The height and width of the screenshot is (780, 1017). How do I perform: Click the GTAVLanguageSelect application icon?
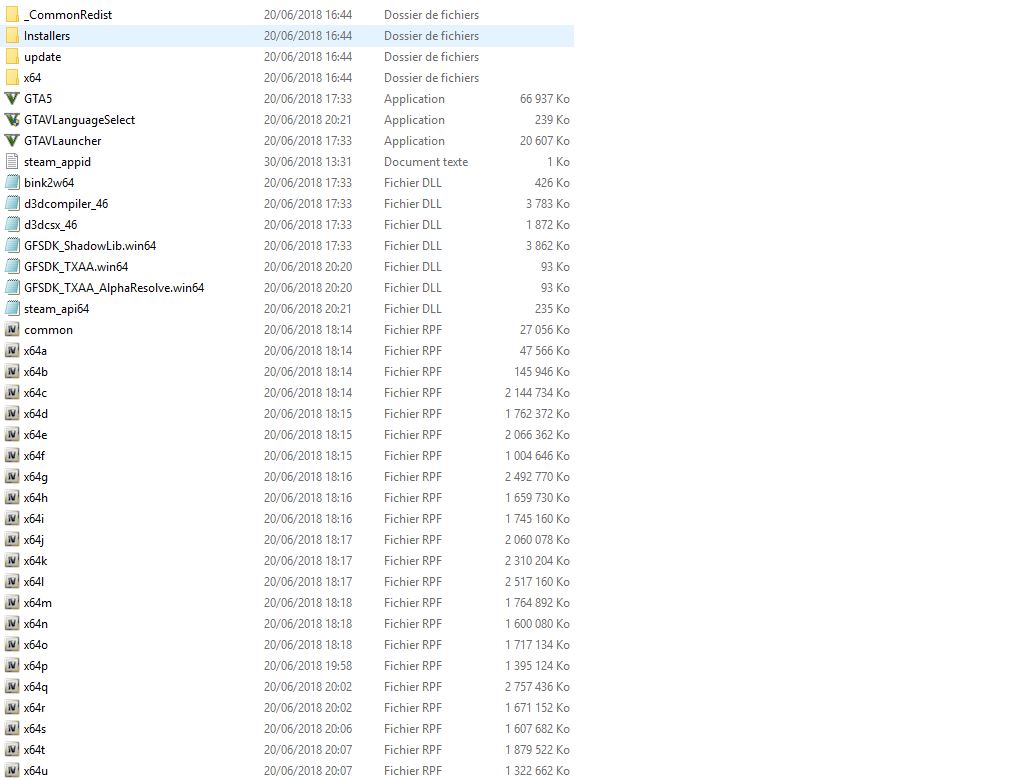(x=12, y=120)
